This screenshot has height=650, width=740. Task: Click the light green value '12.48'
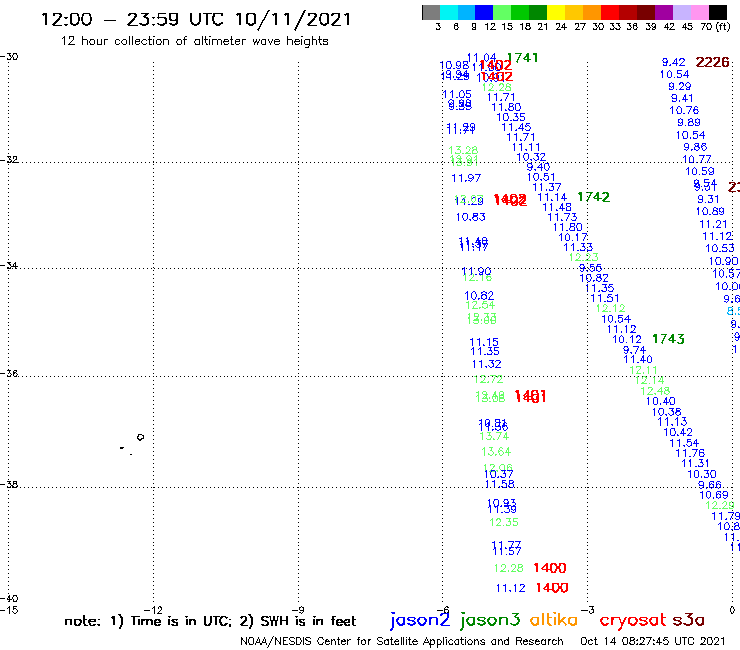[x=655, y=391]
